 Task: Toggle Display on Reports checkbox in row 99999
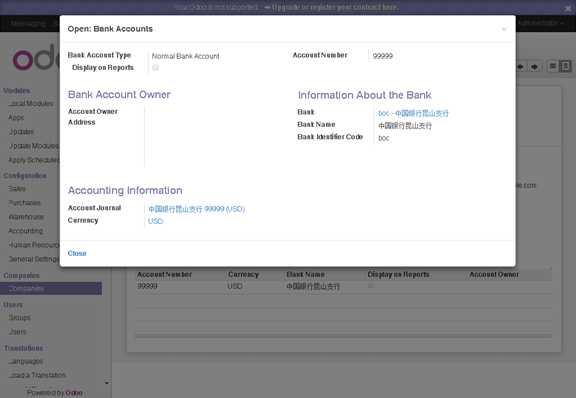pos(371,286)
